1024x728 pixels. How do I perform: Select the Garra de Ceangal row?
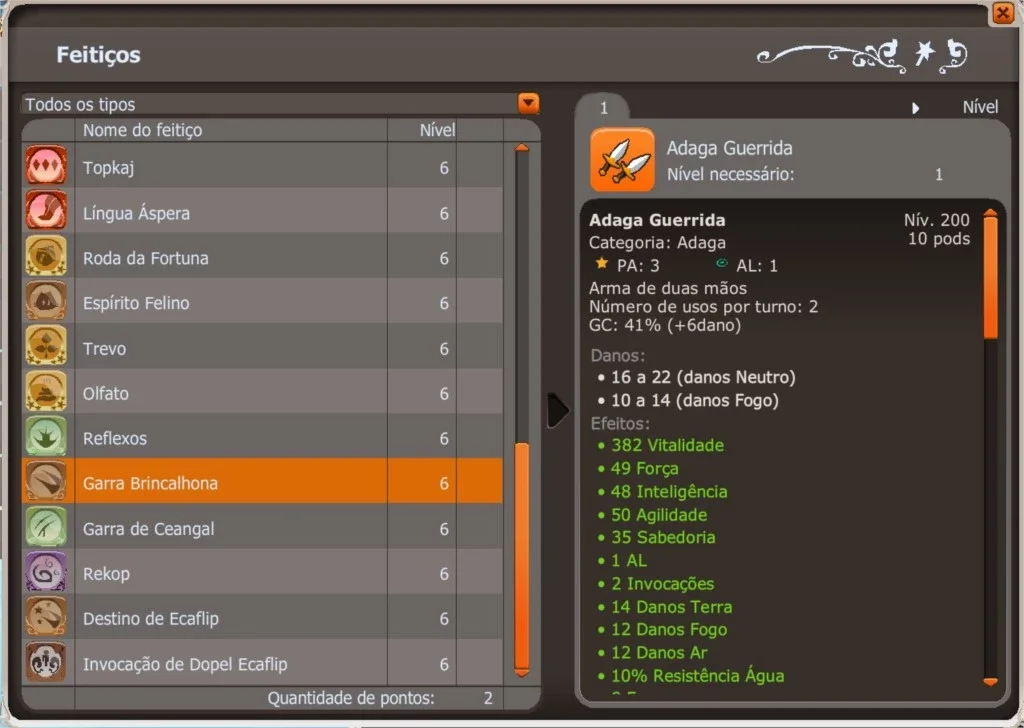point(263,526)
